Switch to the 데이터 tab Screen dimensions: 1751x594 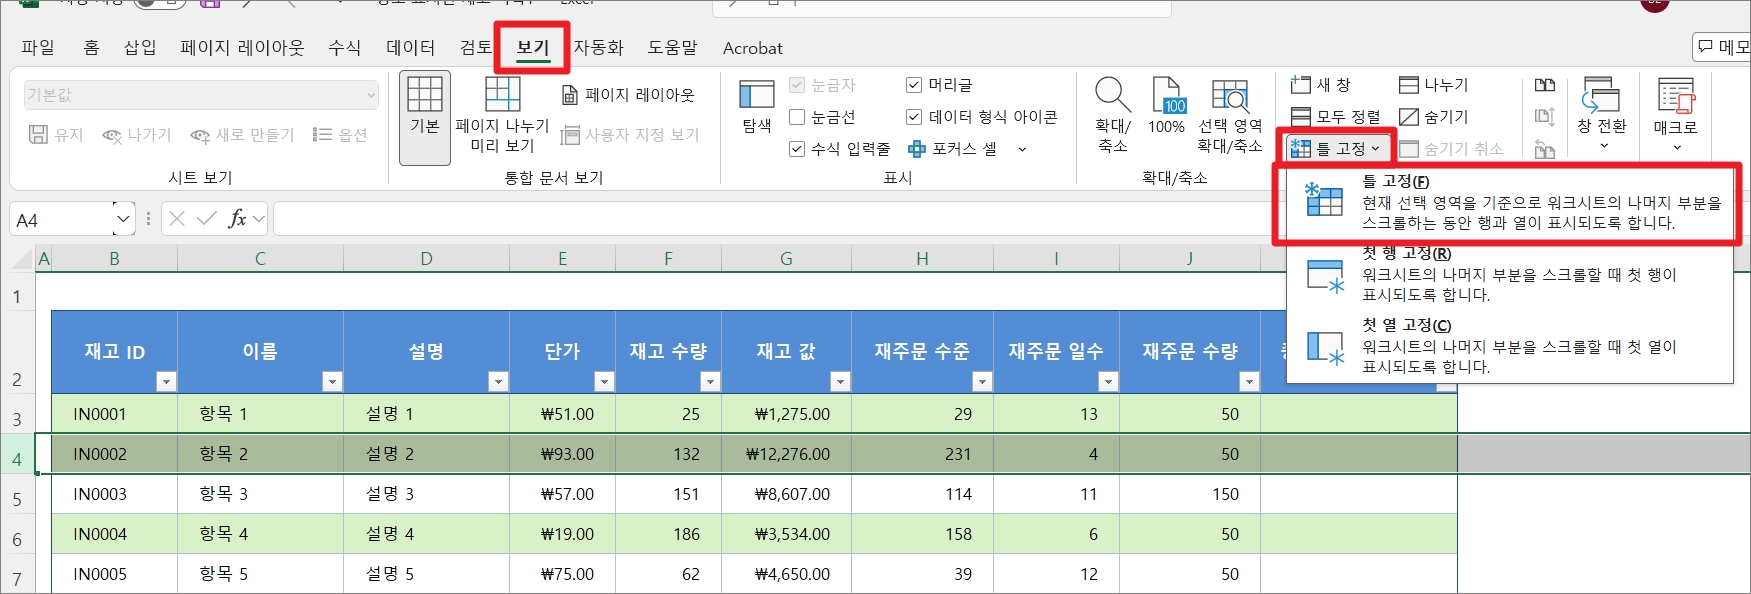411,48
